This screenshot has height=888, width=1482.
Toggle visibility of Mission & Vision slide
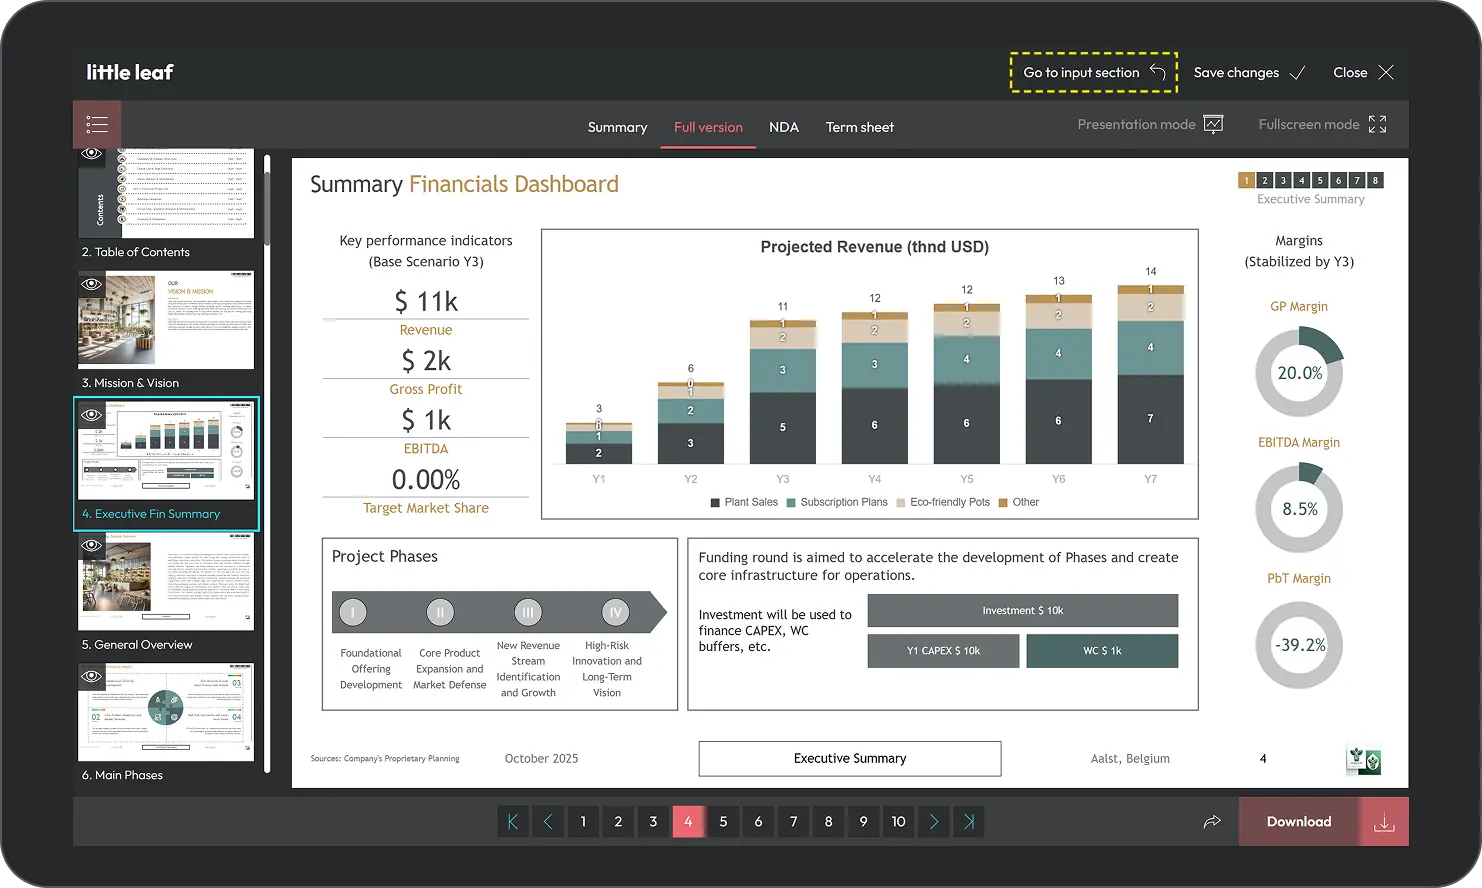pos(92,285)
